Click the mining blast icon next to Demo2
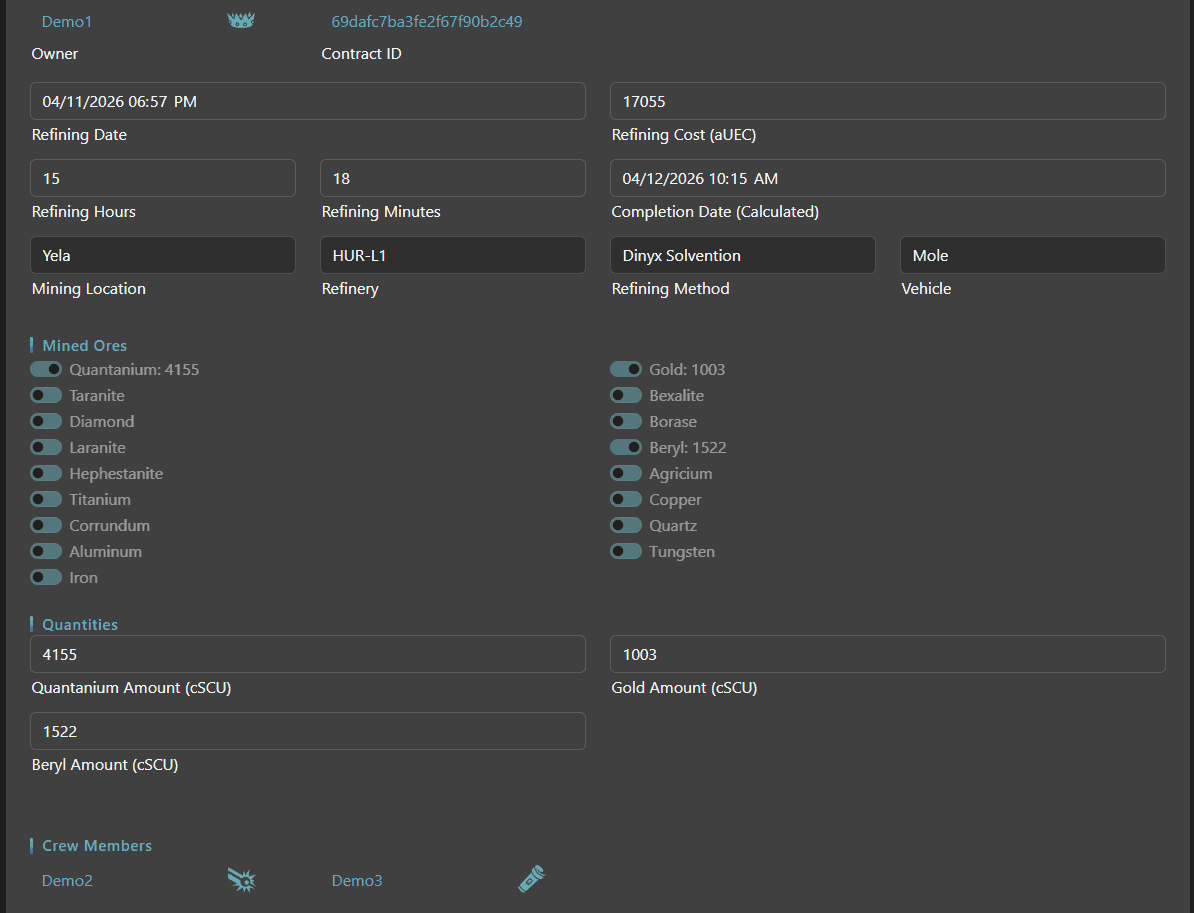This screenshot has width=1194, height=913. 241,879
